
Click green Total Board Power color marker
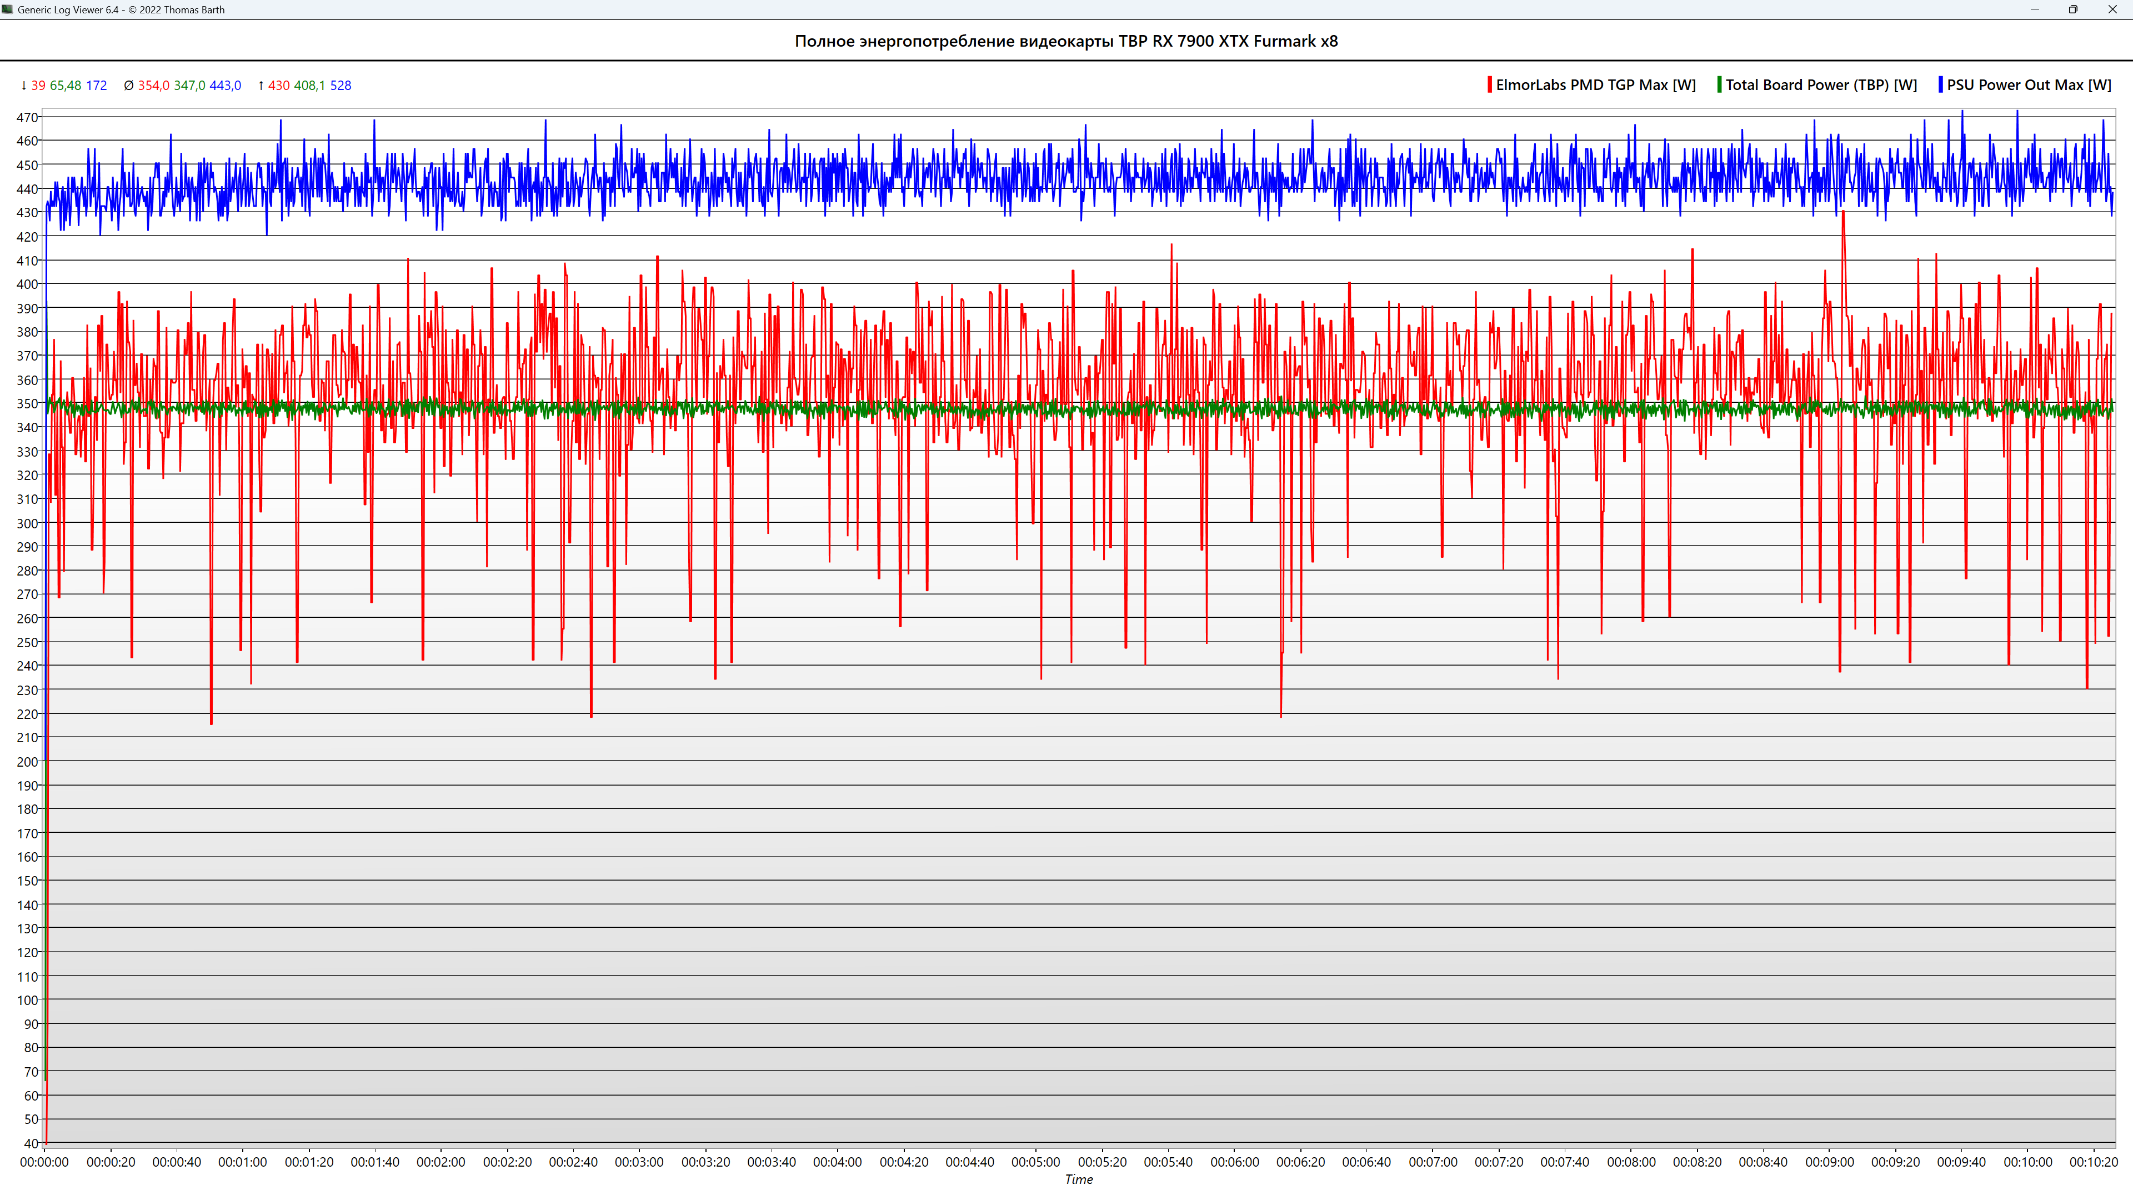coord(1719,85)
